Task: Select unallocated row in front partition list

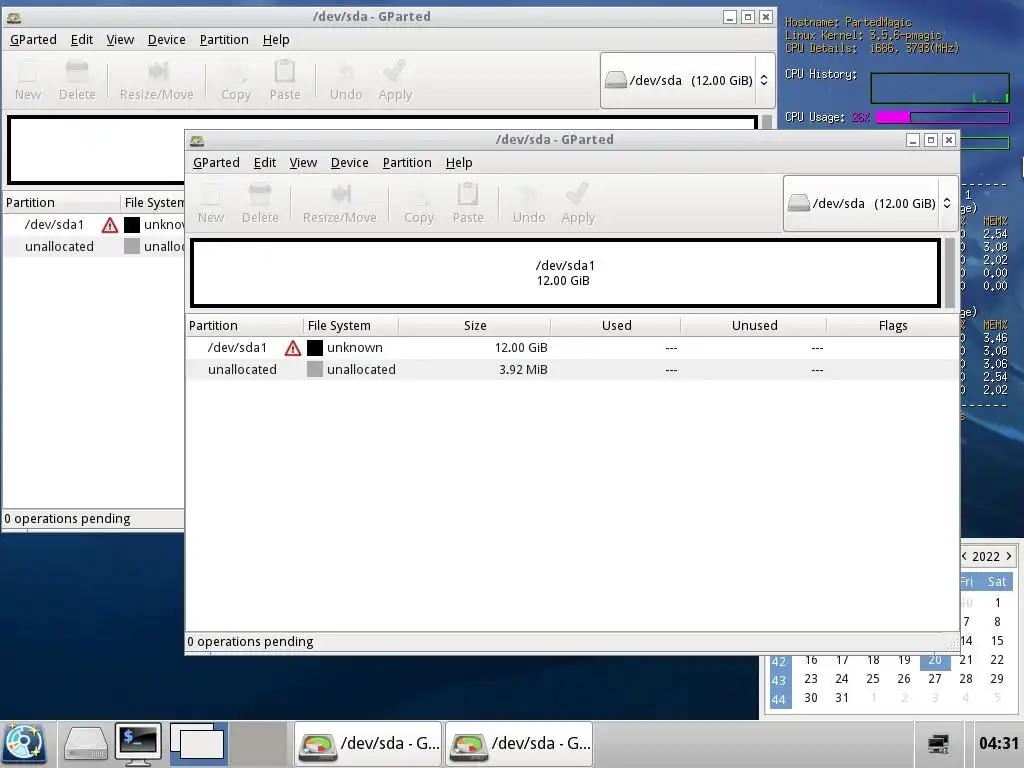Action: click(x=572, y=370)
